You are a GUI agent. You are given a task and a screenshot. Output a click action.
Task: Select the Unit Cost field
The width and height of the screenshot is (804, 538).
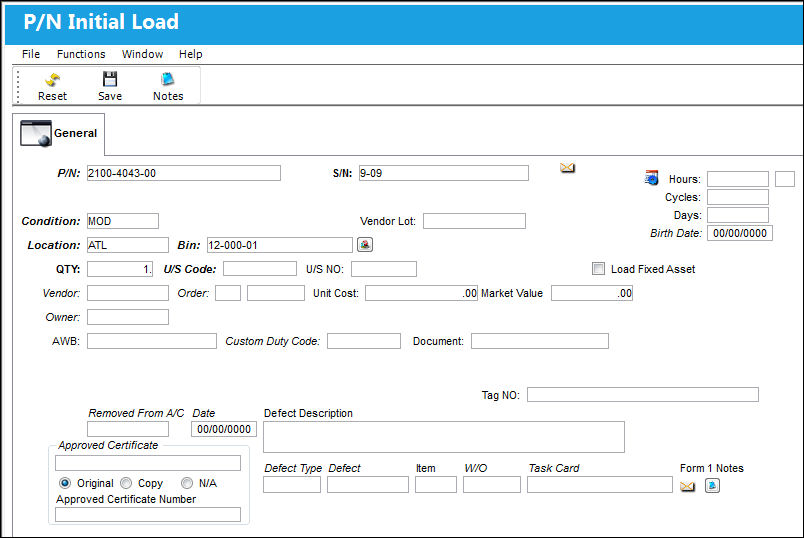click(x=421, y=293)
